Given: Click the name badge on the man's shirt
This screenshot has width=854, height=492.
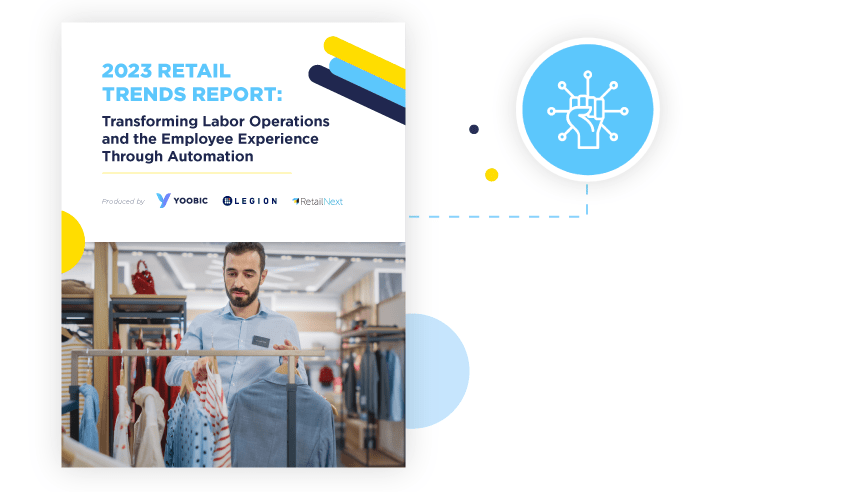Looking at the screenshot, I should [260, 340].
